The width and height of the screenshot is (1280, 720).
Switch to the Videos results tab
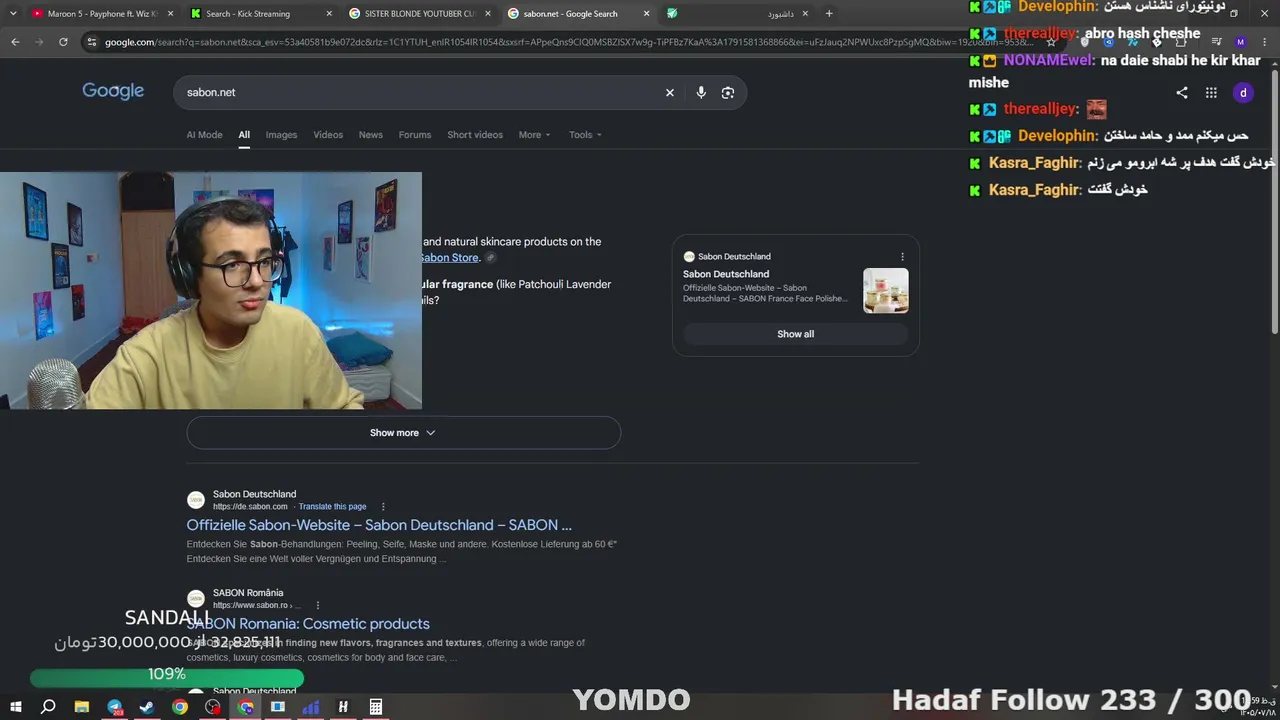pos(328,135)
